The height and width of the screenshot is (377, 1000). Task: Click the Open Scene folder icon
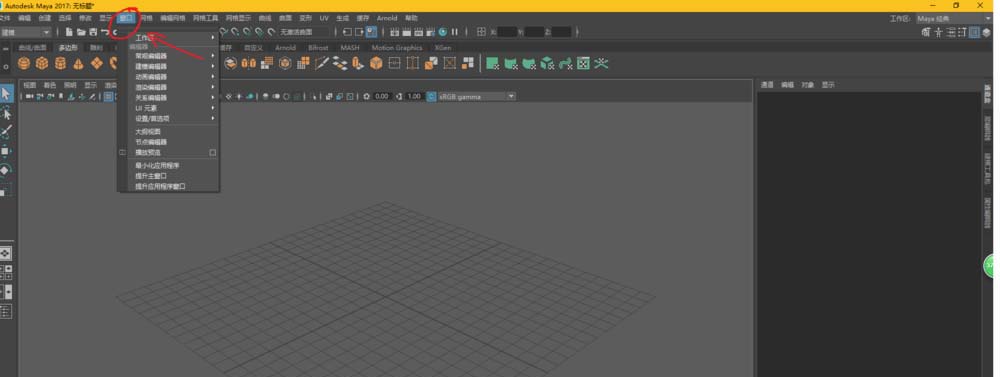click(x=82, y=32)
